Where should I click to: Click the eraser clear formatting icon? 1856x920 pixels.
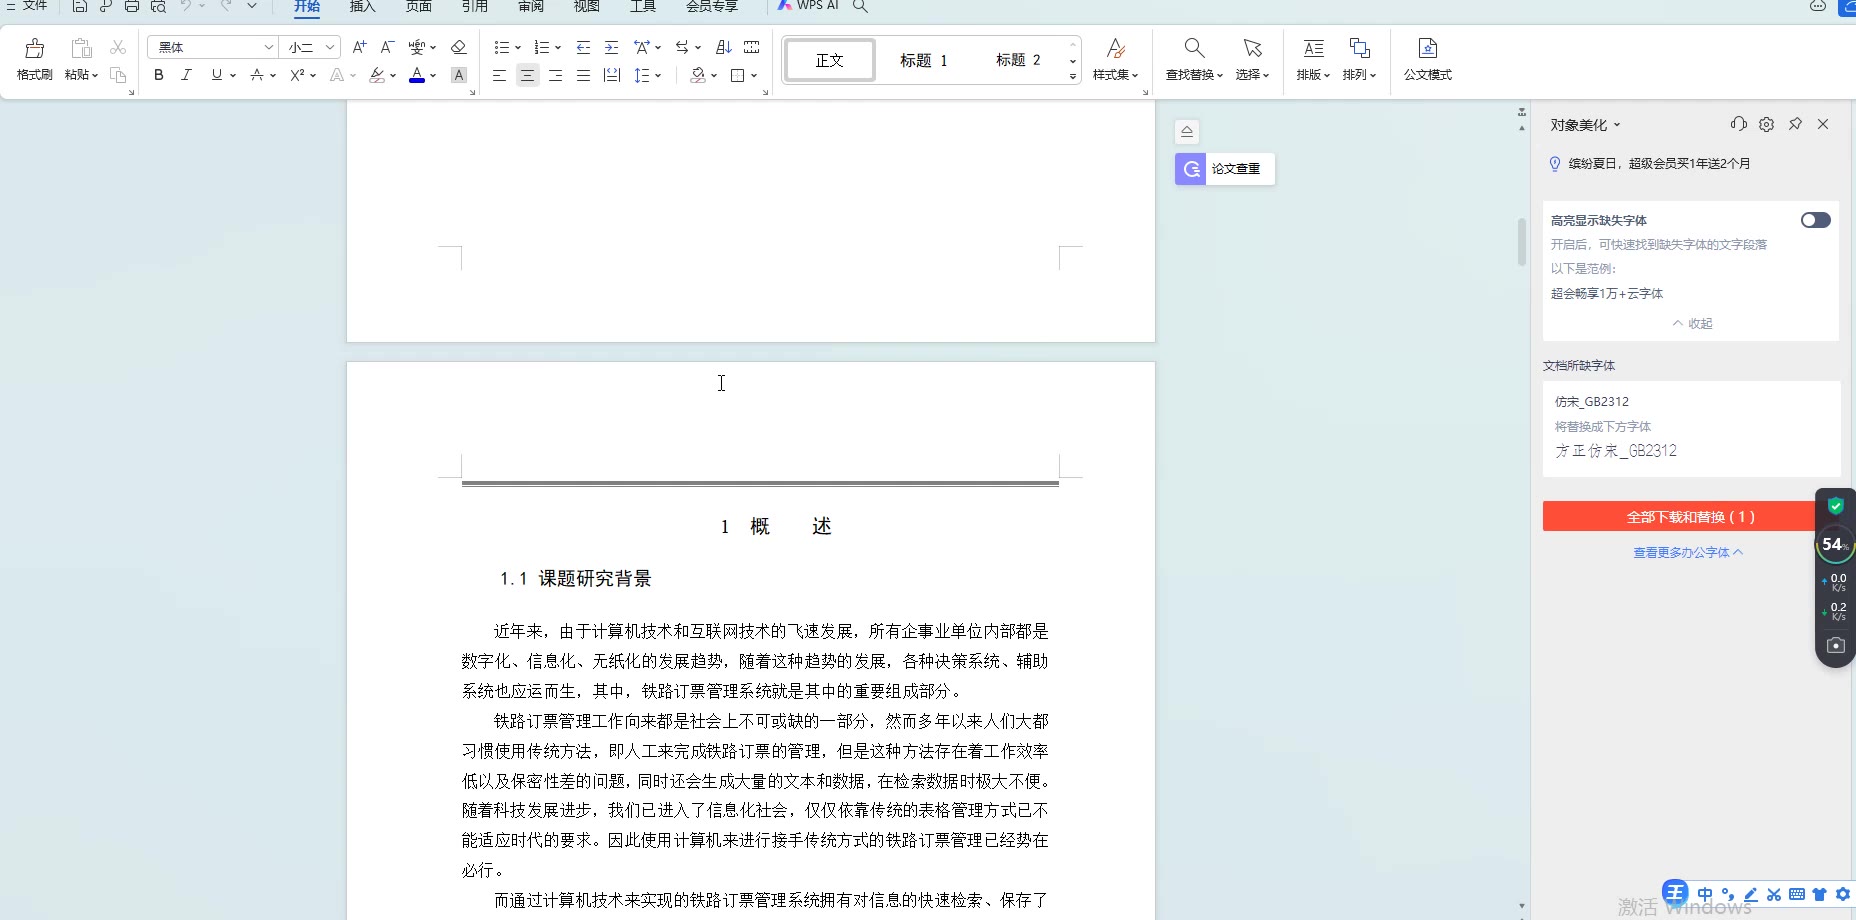point(459,47)
